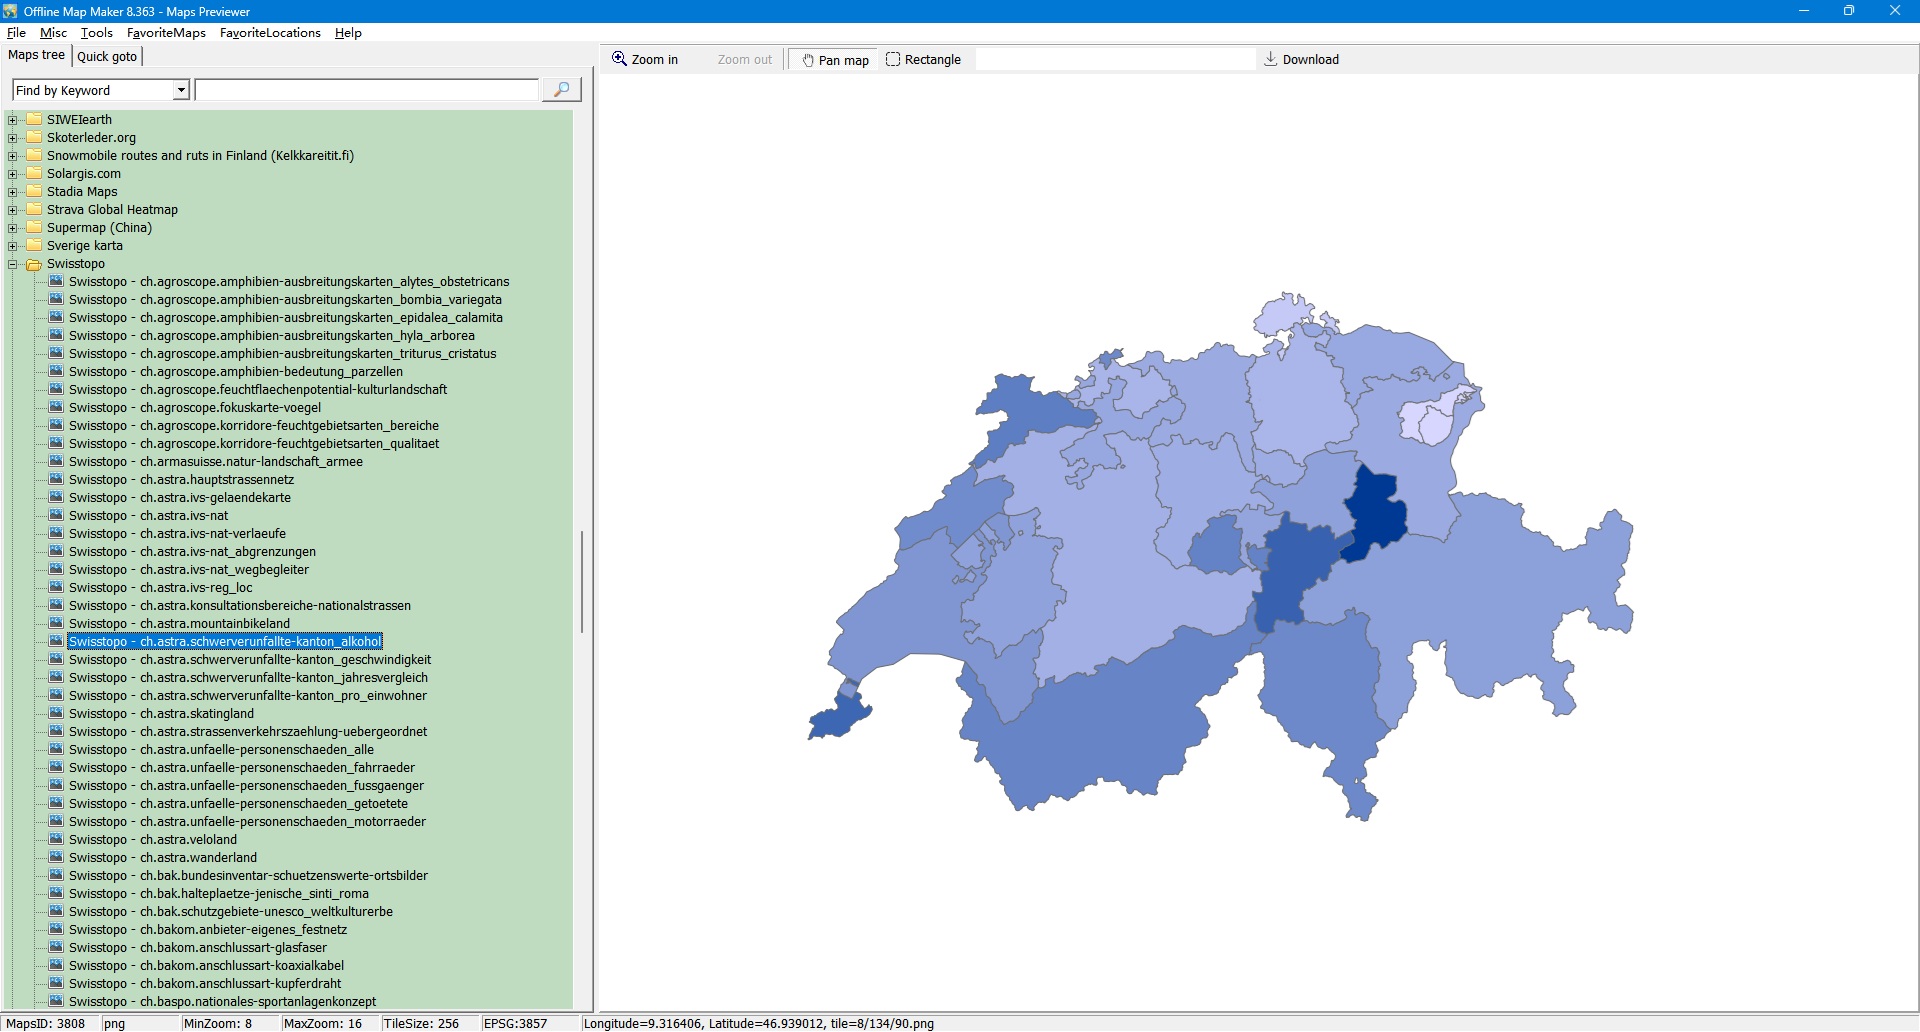Click the Swisstopo open folder icon
This screenshot has width=1920, height=1032.
[34, 264]
